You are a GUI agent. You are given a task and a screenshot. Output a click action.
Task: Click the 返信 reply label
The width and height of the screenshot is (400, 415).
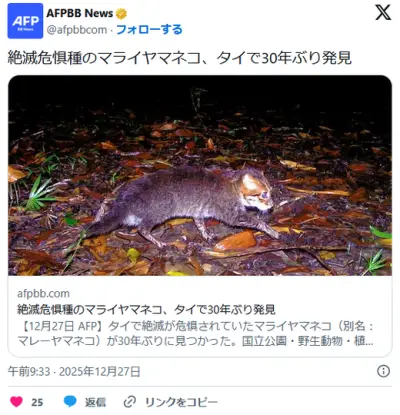coord(95,402)
